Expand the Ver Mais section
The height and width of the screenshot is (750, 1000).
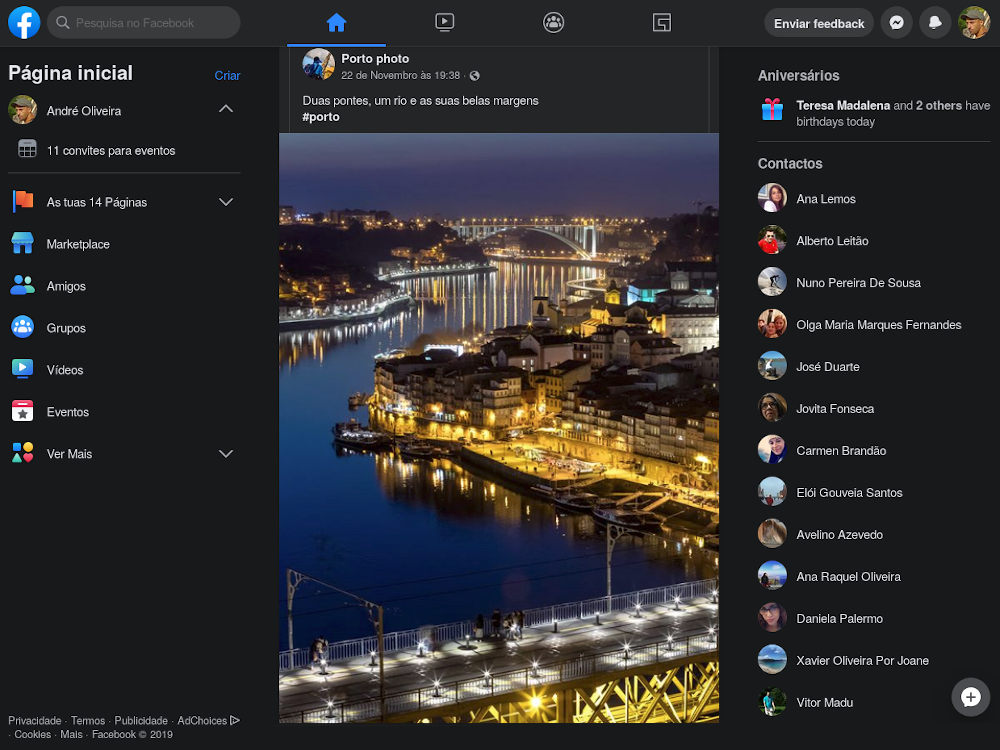(226, 453)
